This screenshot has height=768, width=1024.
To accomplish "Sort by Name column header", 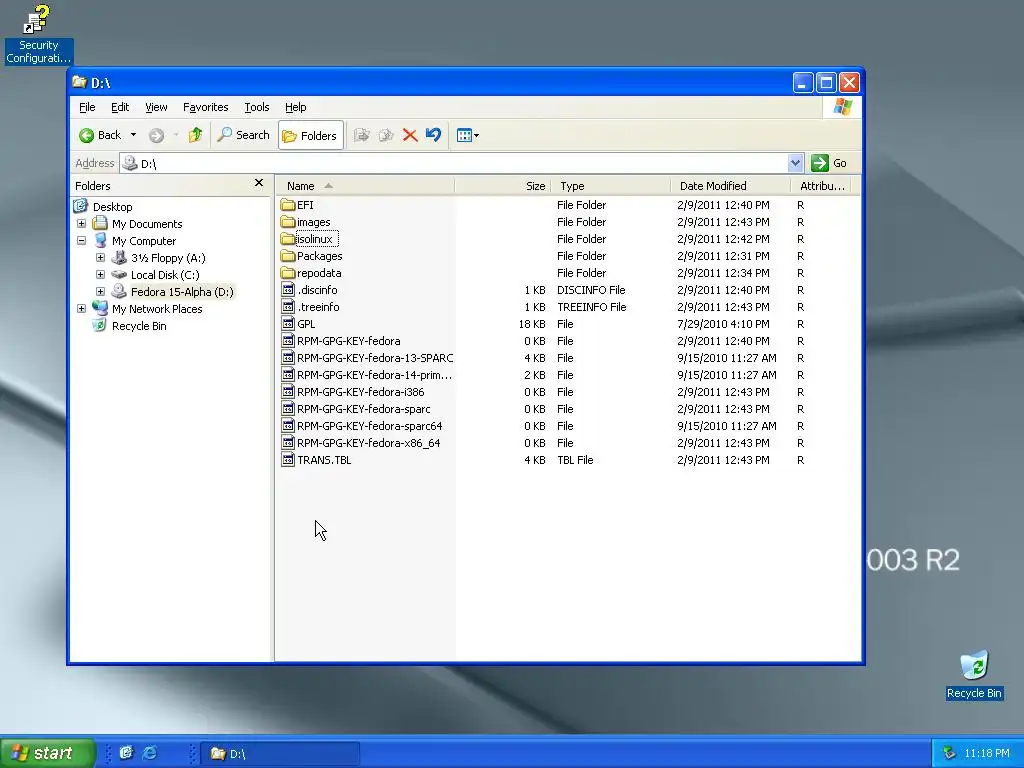I will [x=365, y=186].
